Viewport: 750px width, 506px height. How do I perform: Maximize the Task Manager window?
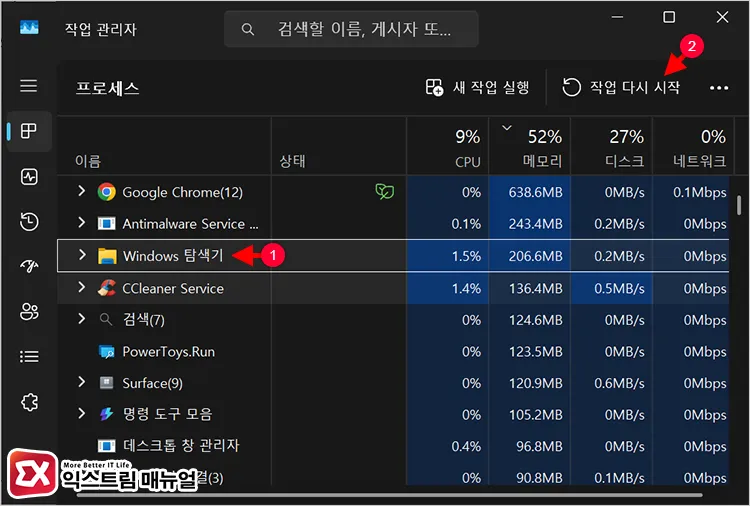(669, 17)
